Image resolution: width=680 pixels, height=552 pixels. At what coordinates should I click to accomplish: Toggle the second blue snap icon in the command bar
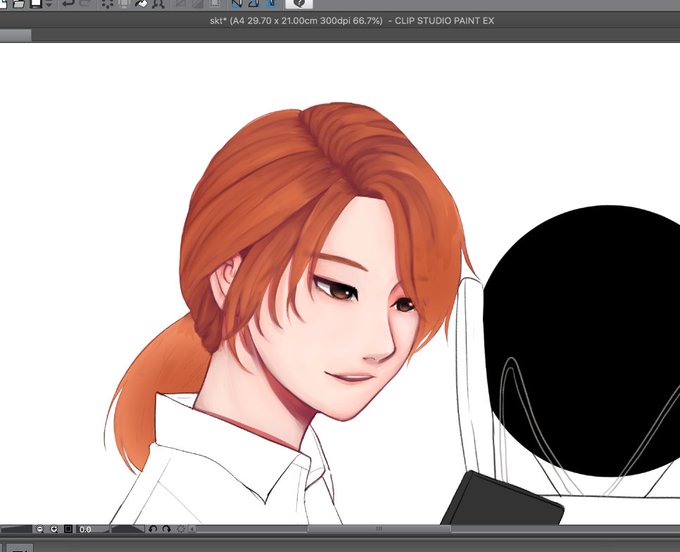click(254, 3)
